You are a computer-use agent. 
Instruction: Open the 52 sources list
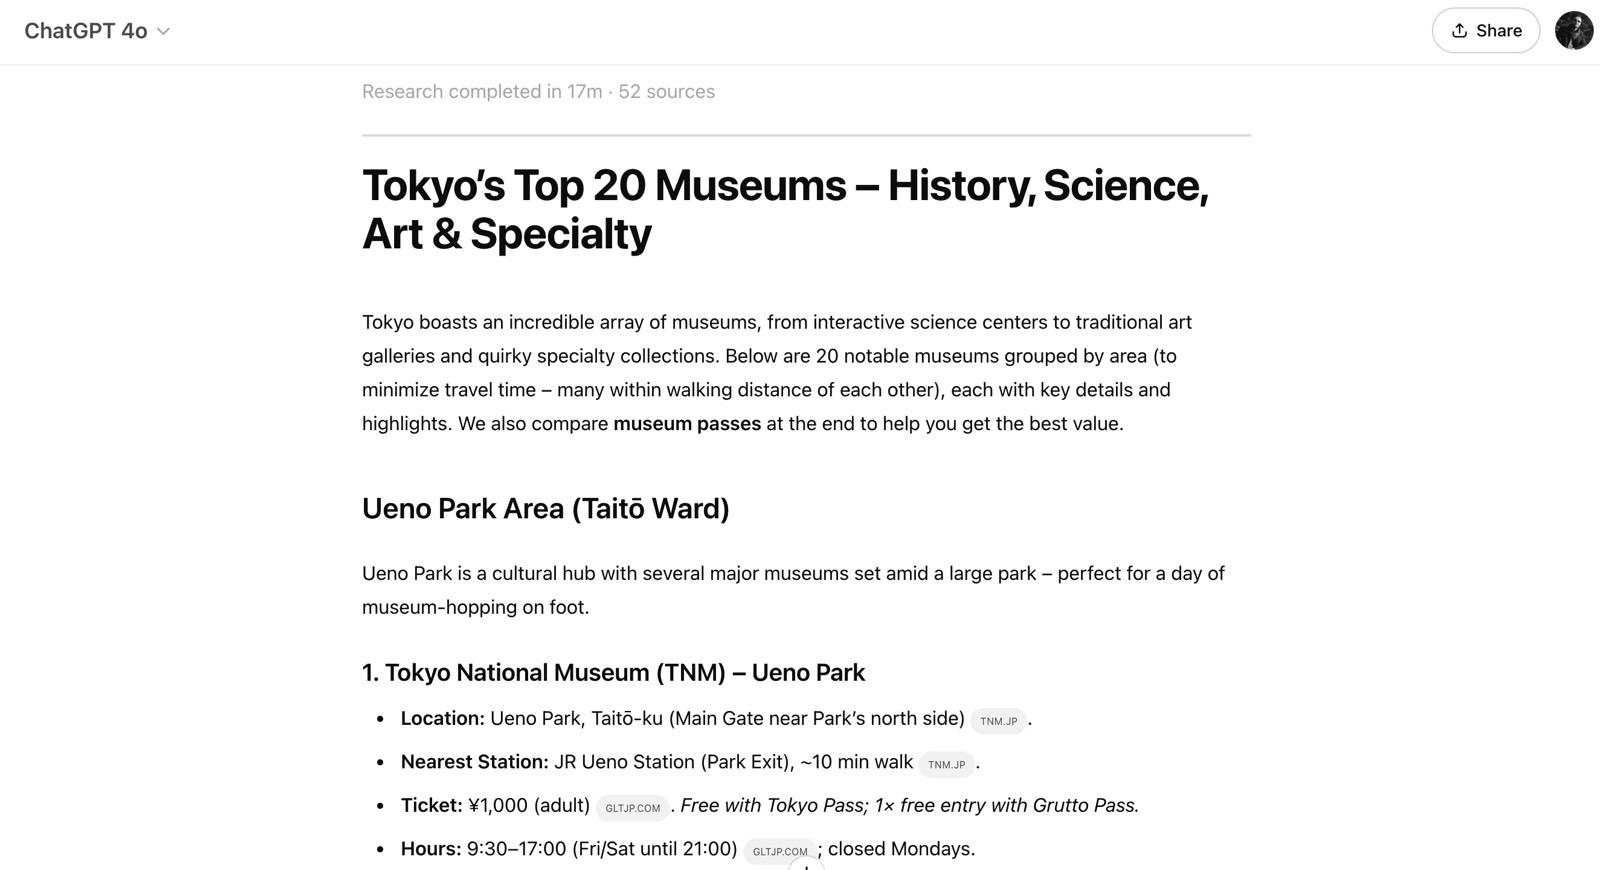tap(666, 92)
